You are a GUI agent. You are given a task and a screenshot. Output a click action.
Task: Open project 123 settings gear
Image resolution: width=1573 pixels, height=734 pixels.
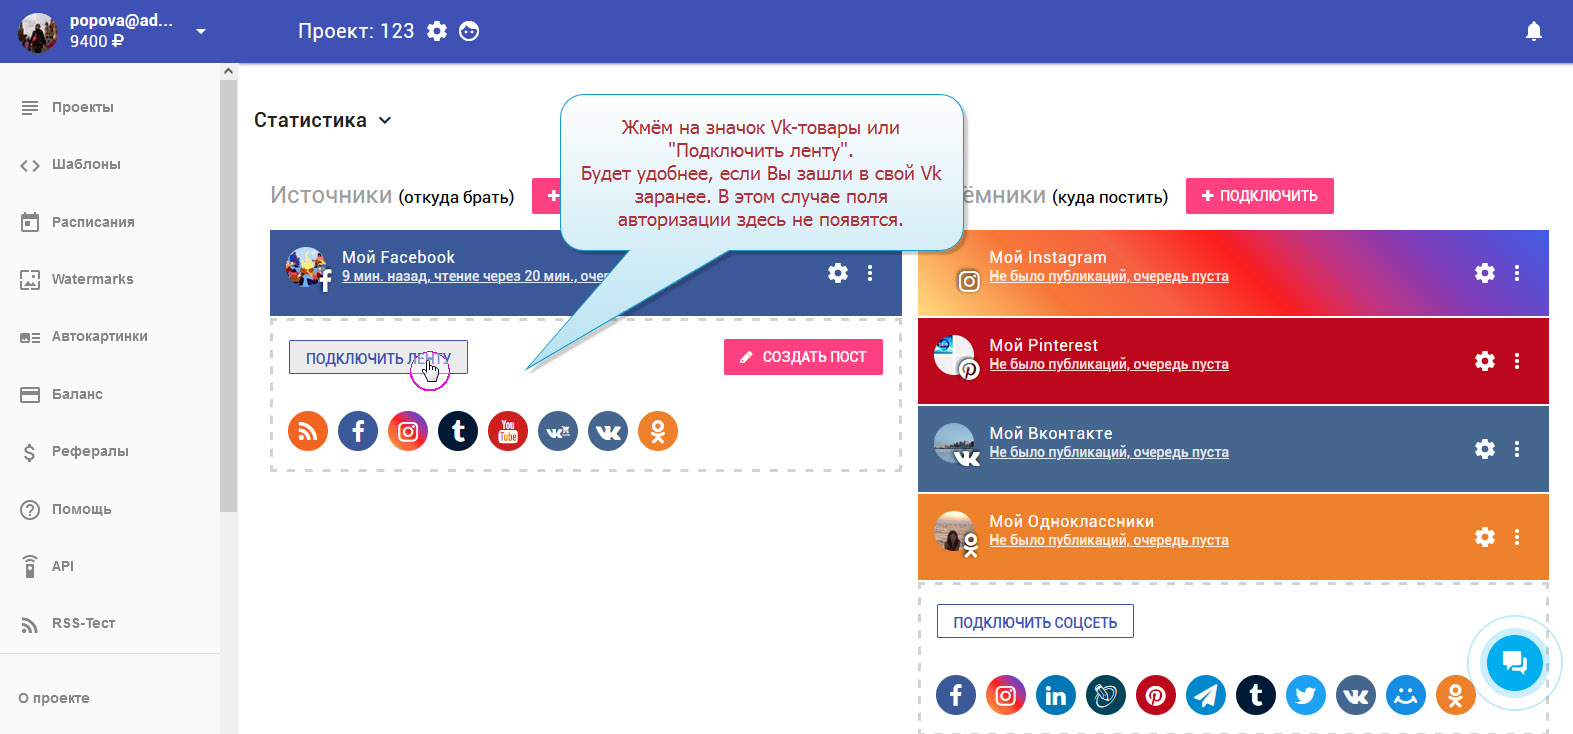437,31
